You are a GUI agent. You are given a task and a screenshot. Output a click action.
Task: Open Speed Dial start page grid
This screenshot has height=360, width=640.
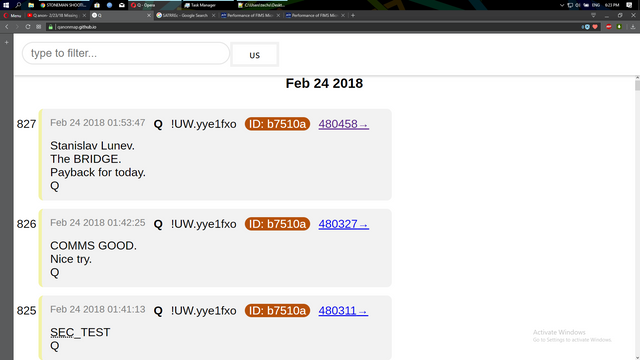tap(39, 27)
